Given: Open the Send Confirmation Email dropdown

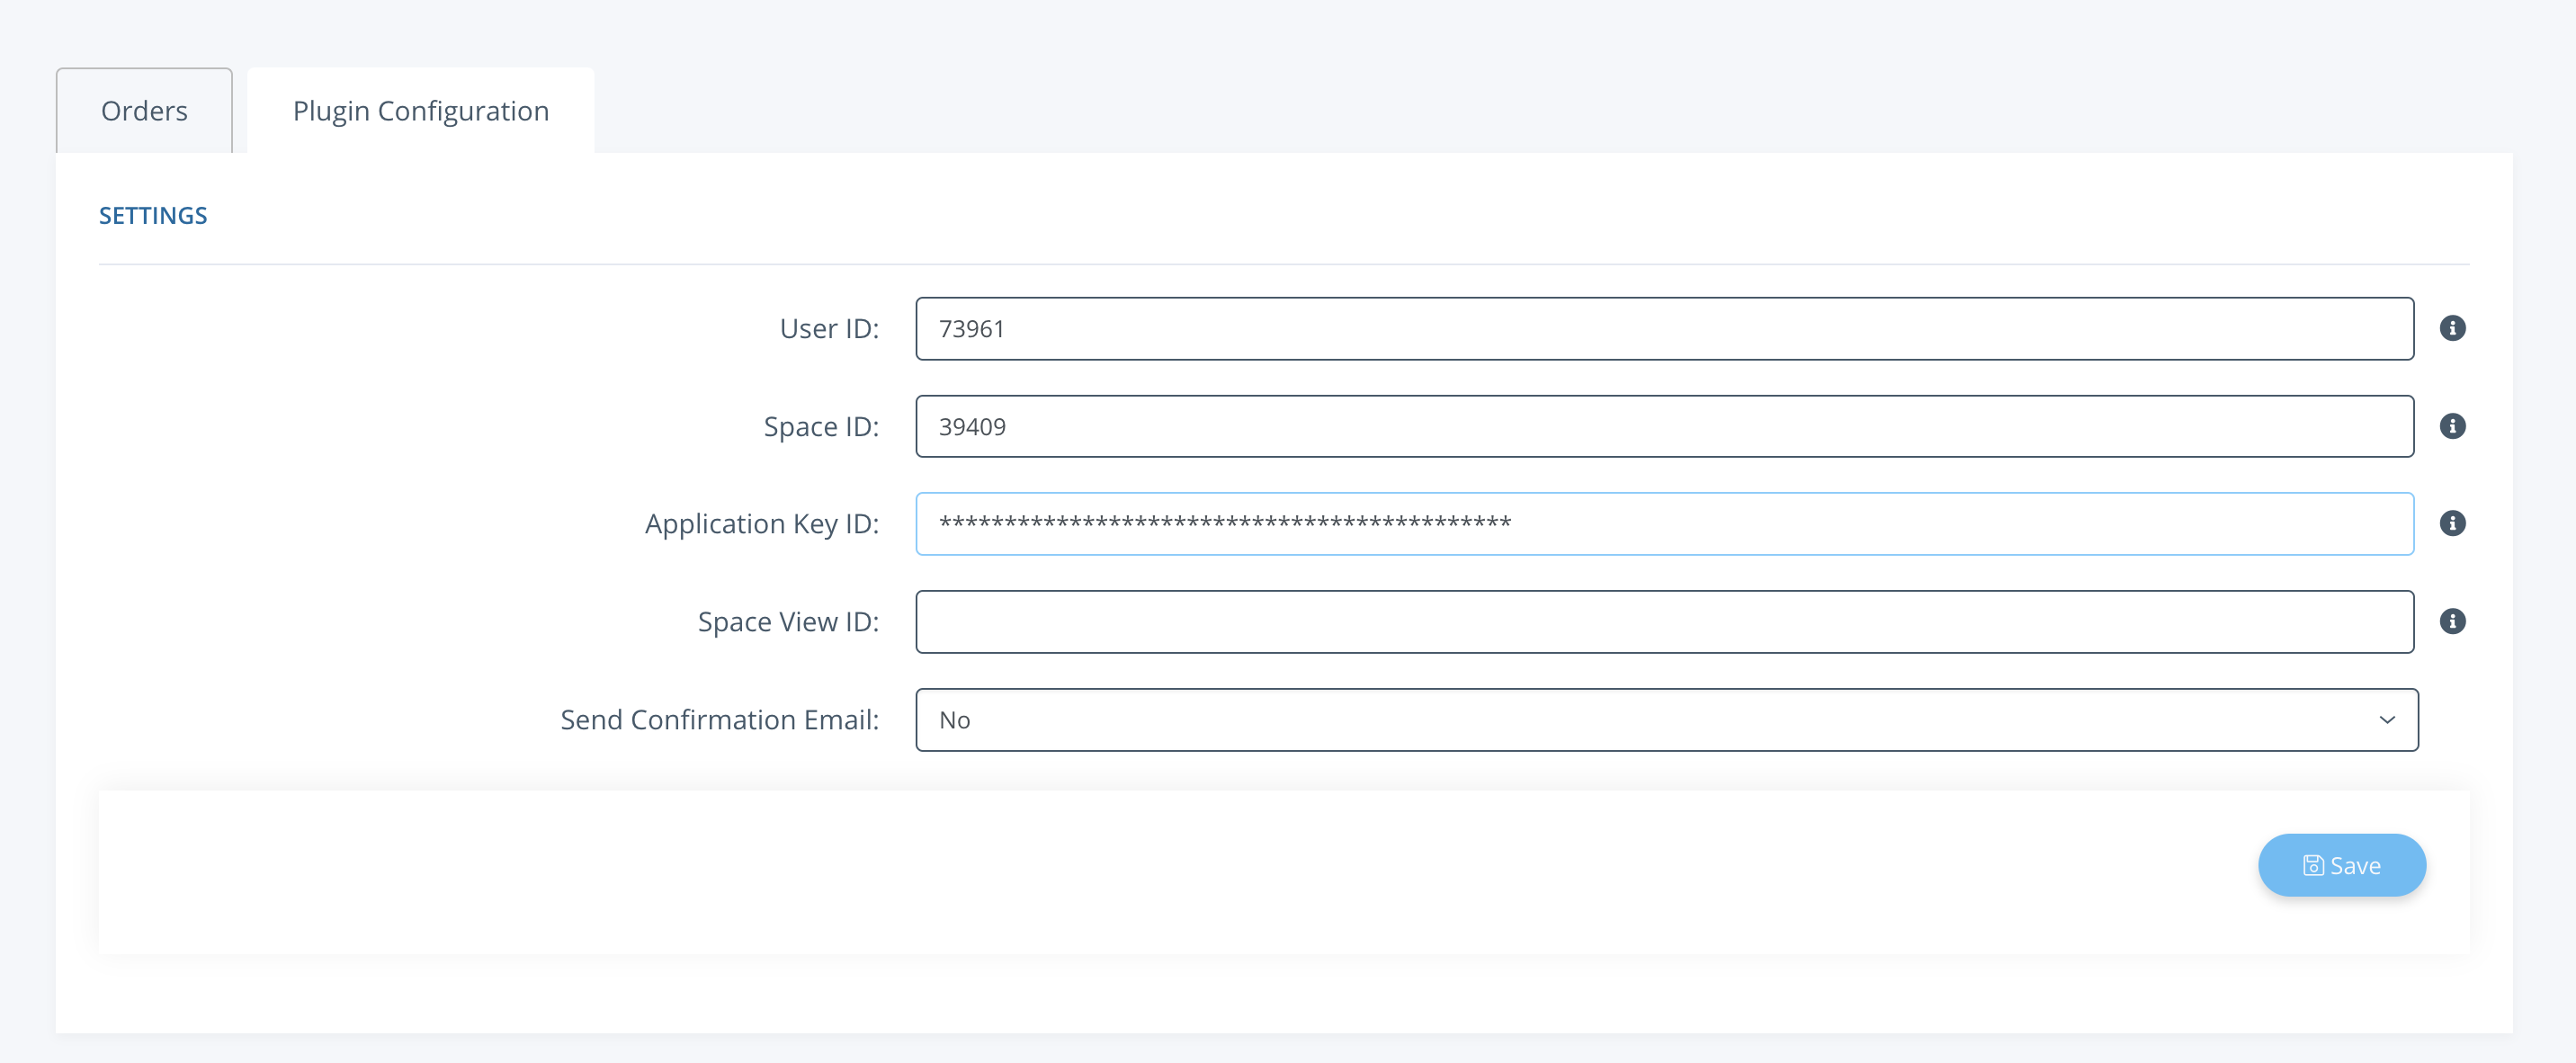Looking at the screenshot, I should tap(1666, 719).
